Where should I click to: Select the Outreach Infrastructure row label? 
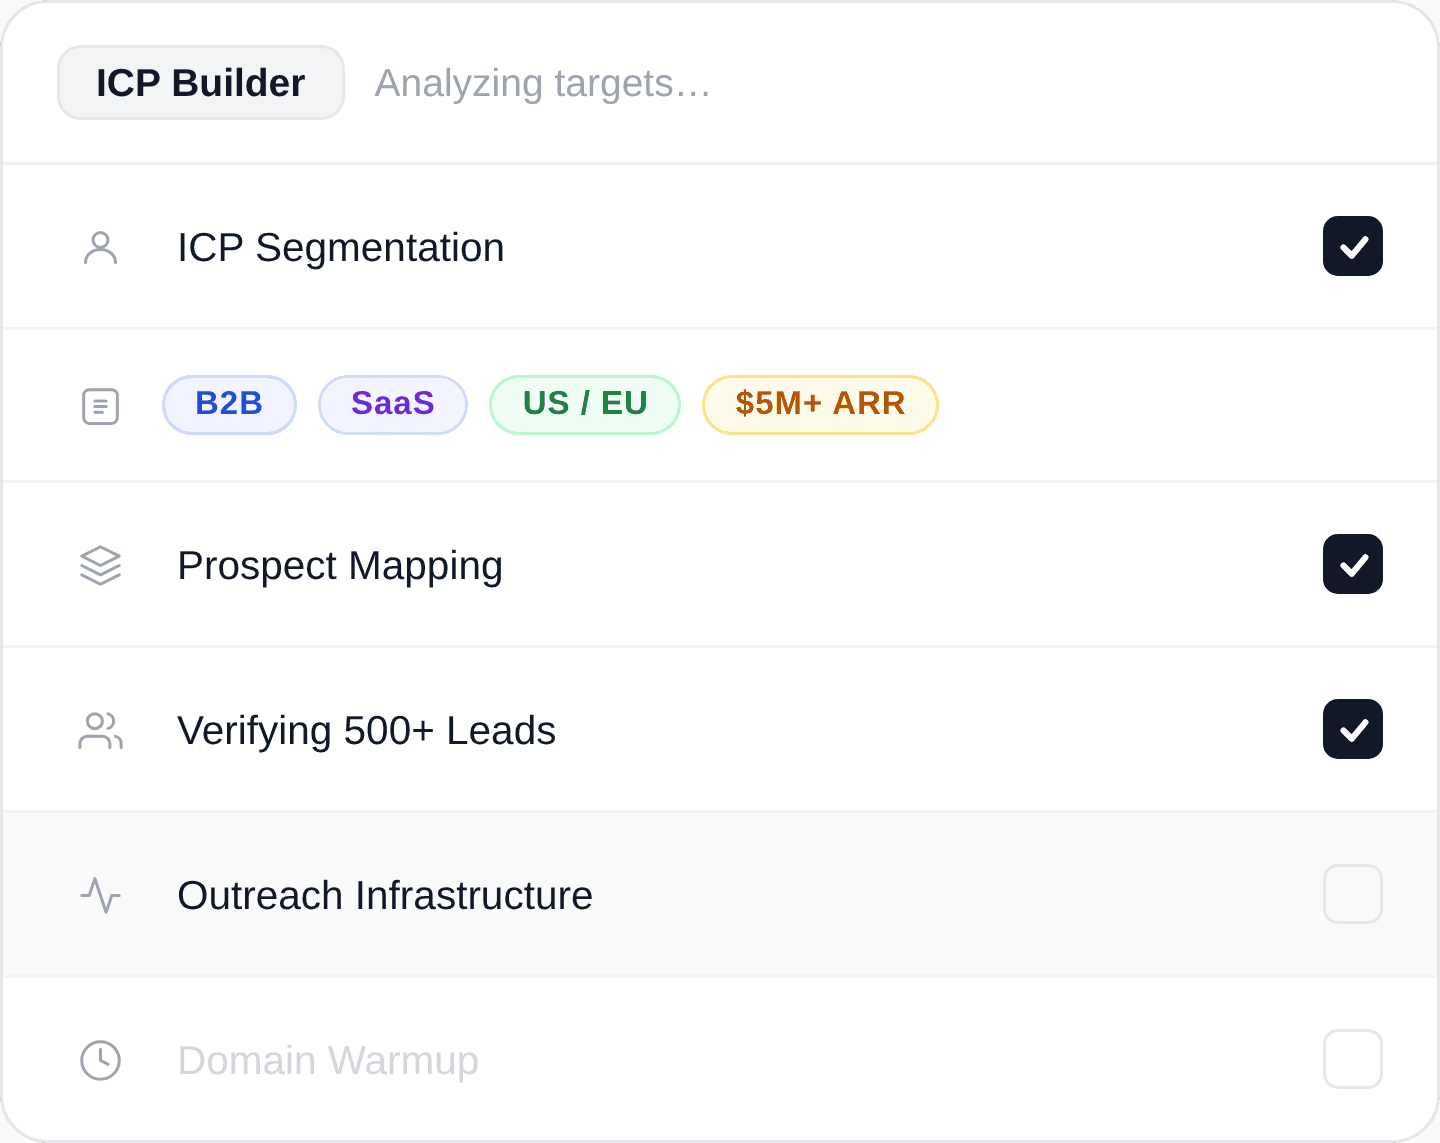click(385, 896)
